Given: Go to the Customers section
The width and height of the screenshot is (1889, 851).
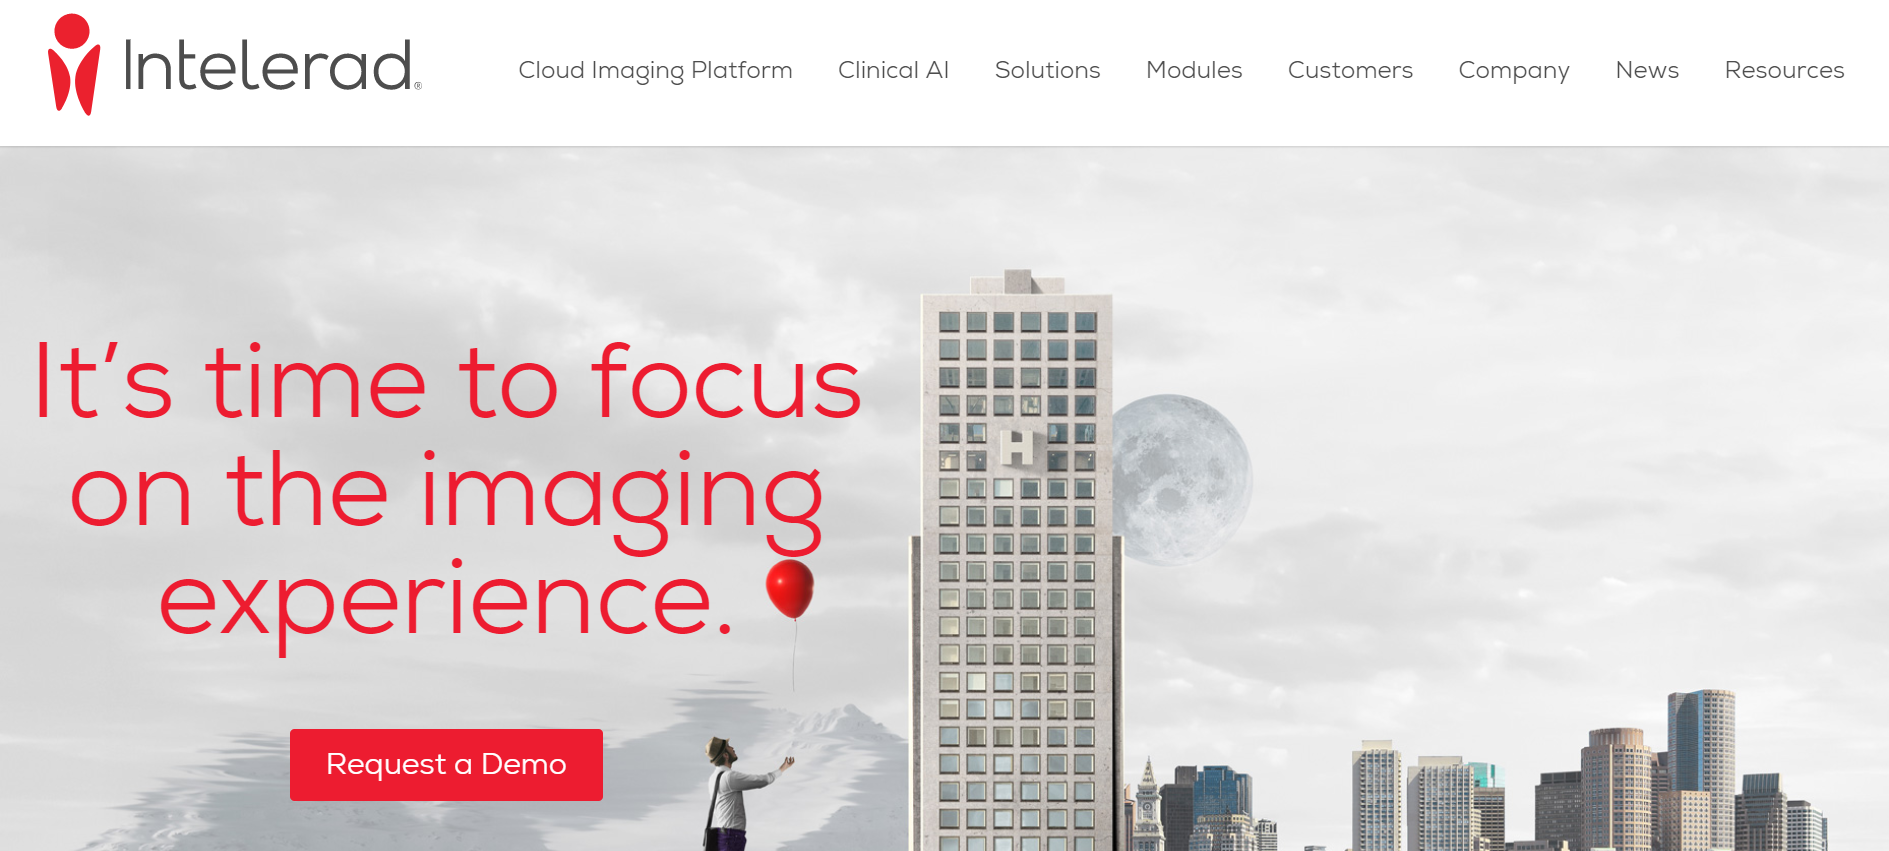Looking at the screenshot, I should coord(1350,70).
